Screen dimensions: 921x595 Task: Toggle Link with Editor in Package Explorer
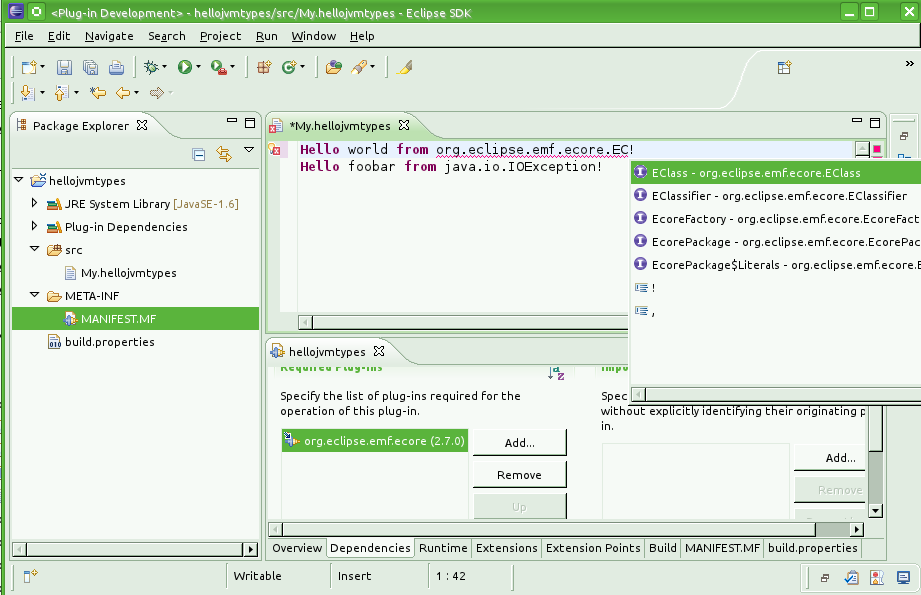pos(224,154)
